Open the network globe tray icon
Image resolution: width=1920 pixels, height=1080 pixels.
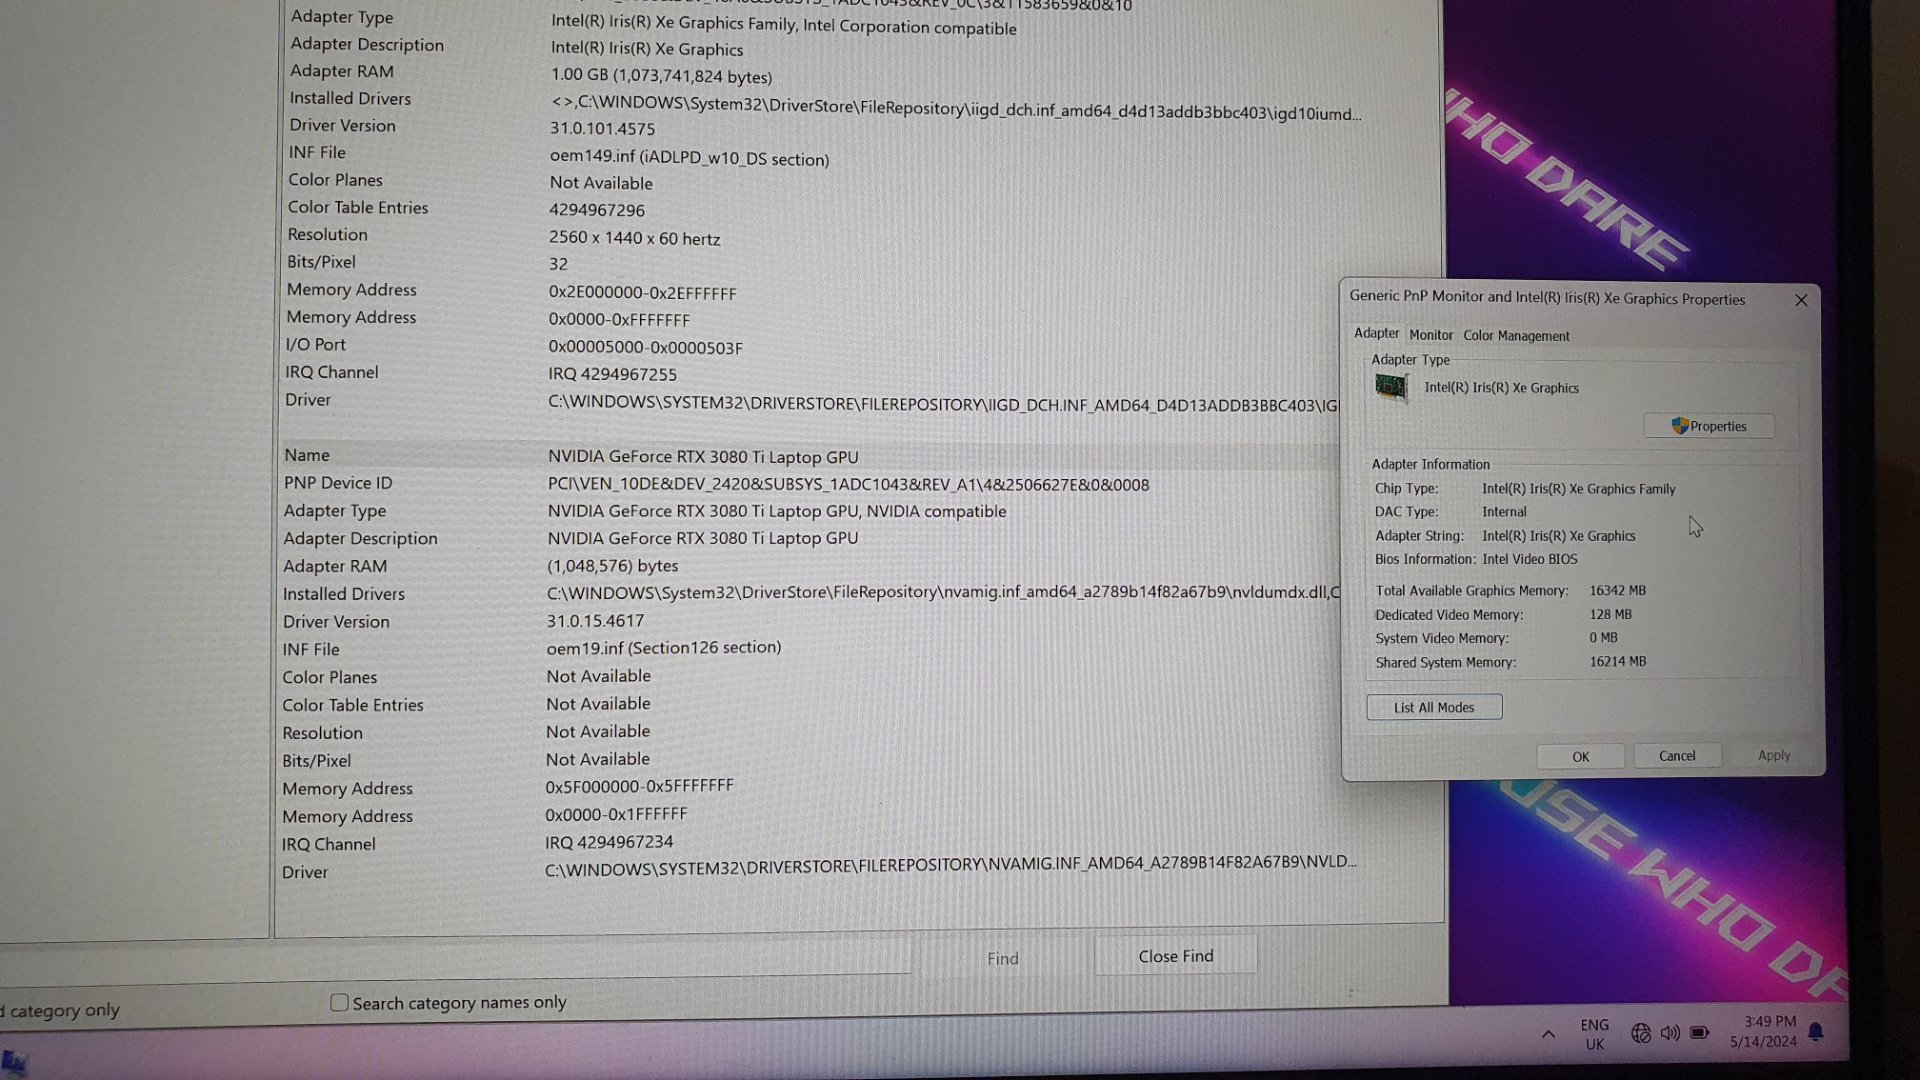tap(1641, 1033)
